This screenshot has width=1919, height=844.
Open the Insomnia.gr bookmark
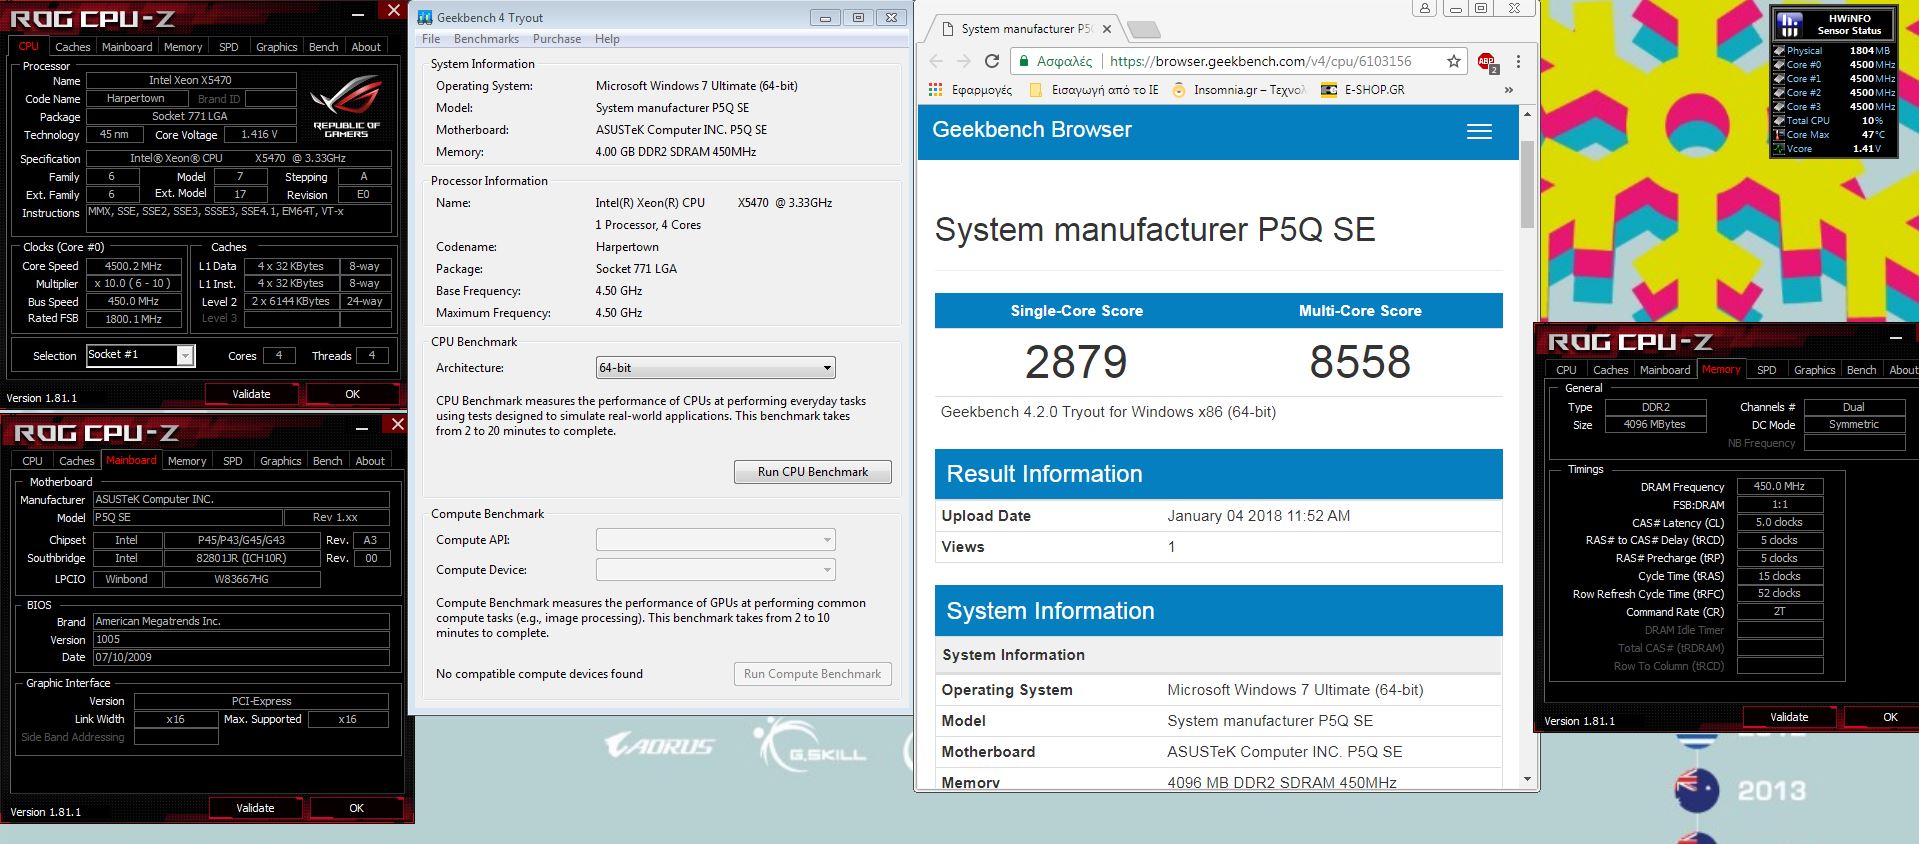pos(1238,90)
